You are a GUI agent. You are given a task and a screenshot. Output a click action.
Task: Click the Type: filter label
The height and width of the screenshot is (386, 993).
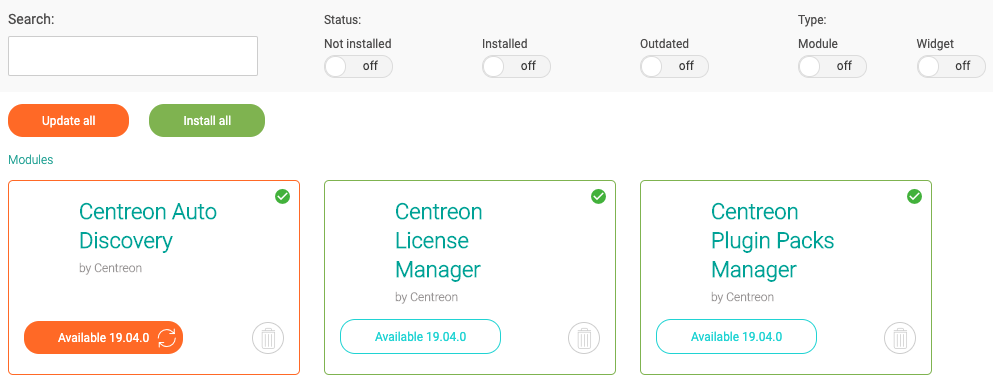(813, 20)
